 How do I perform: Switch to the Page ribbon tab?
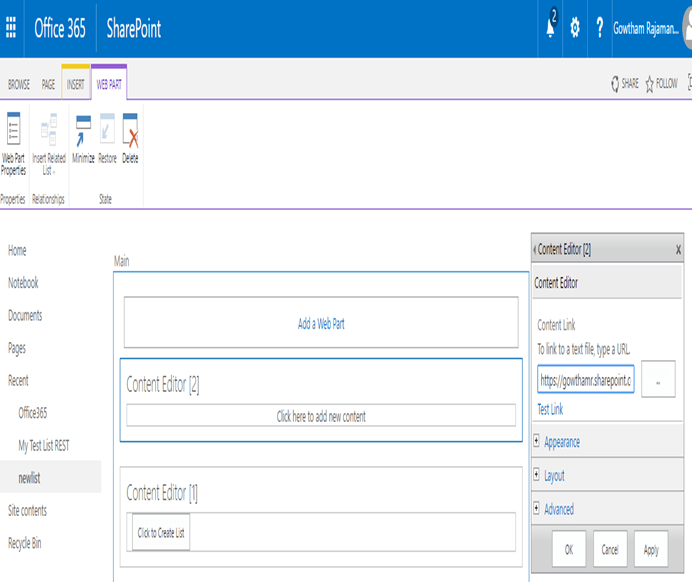[x=48, y=84]
